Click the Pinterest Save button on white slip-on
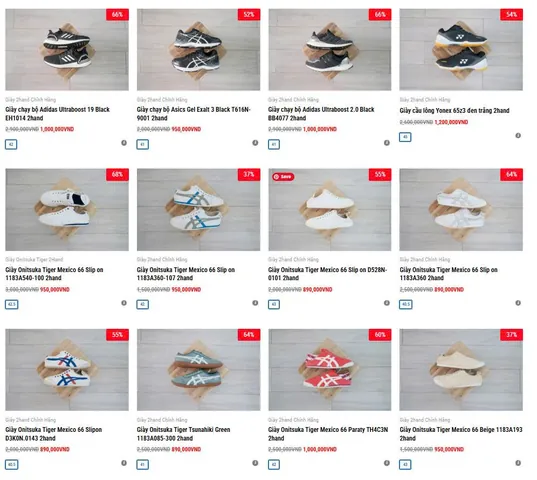The height and width of the screenshot is (480, 537). (283, 177)
